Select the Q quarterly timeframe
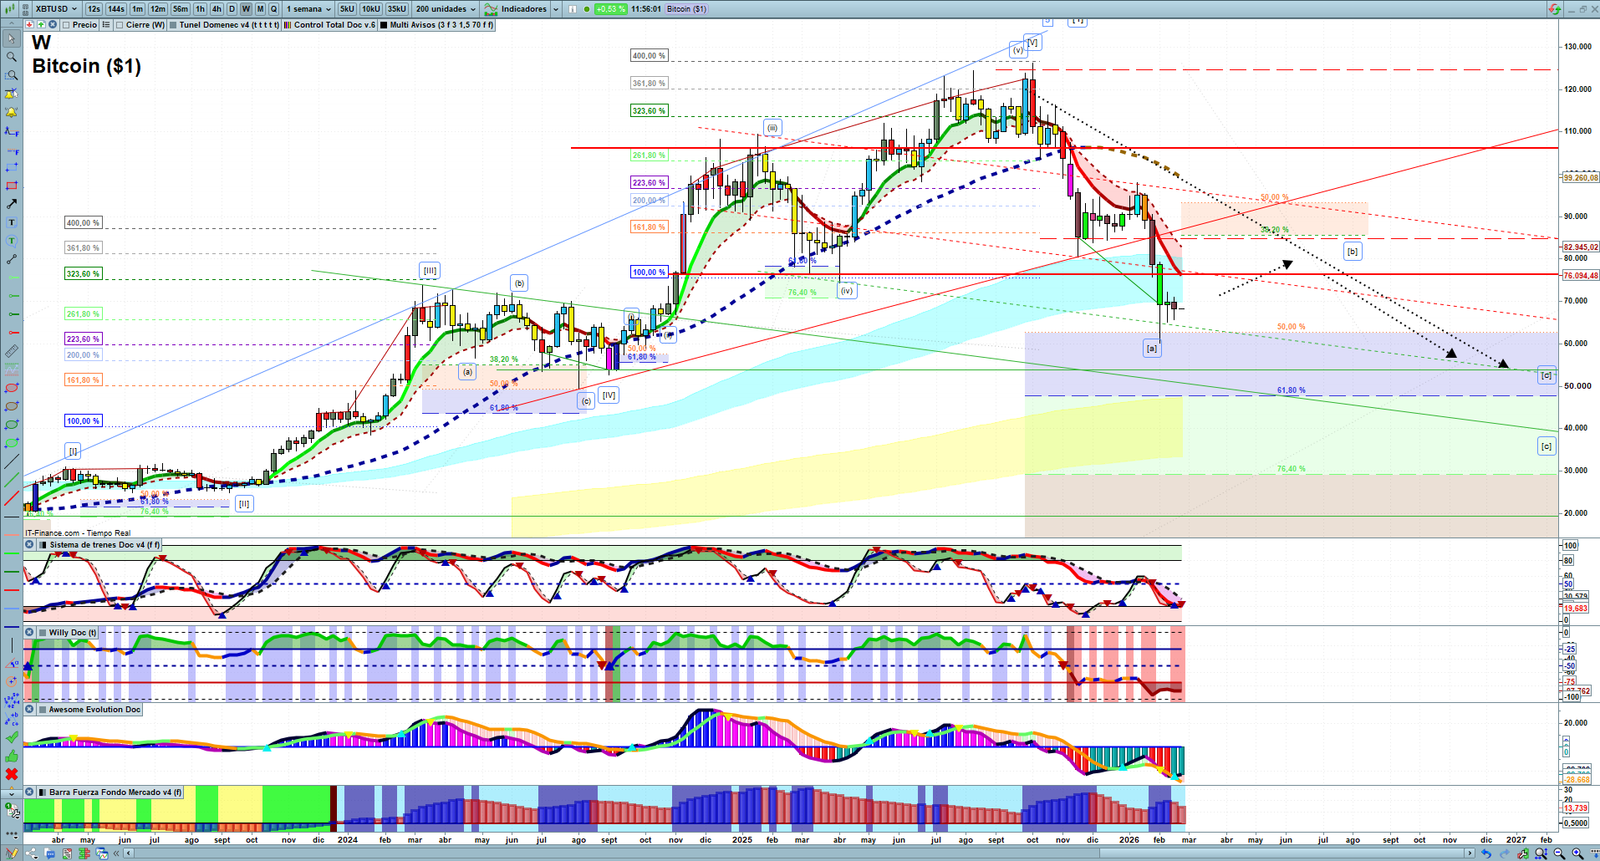The image size is (1600, 861). [274, 9]
